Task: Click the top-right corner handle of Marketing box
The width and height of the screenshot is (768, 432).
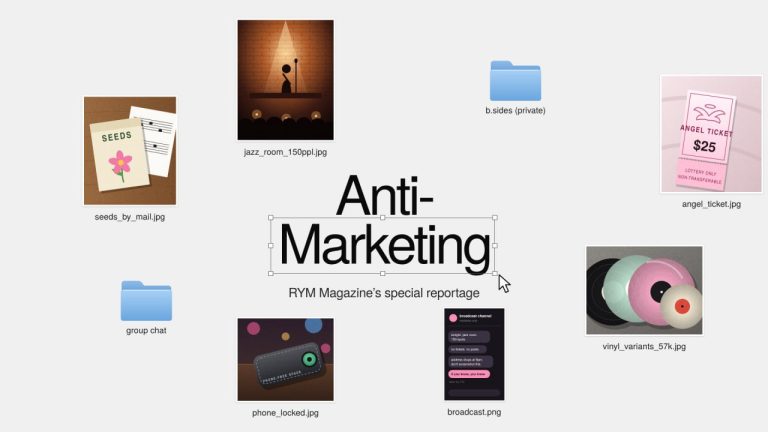Action: pyautogui.click(x=495, y=217)
